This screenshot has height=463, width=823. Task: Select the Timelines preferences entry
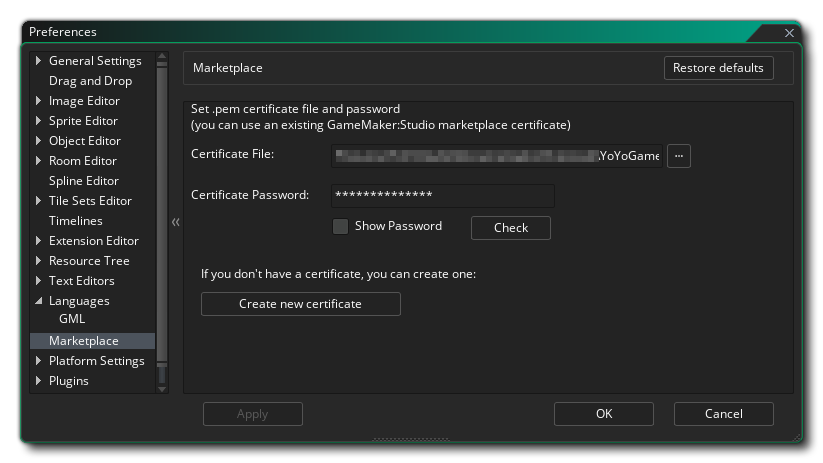coord(75,221)
